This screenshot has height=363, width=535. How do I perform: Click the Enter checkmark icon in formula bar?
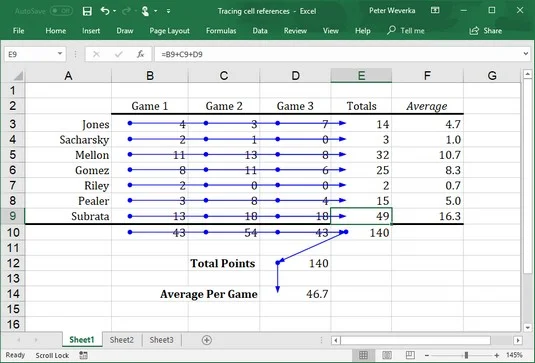point(119,54)
